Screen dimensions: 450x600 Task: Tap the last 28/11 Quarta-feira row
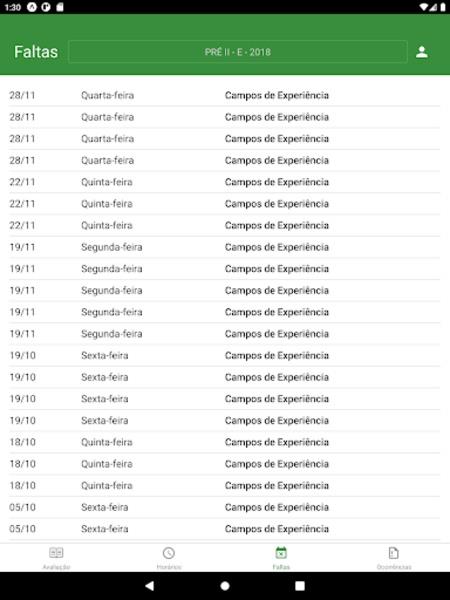pyautogui.click(x=225, y=160)
